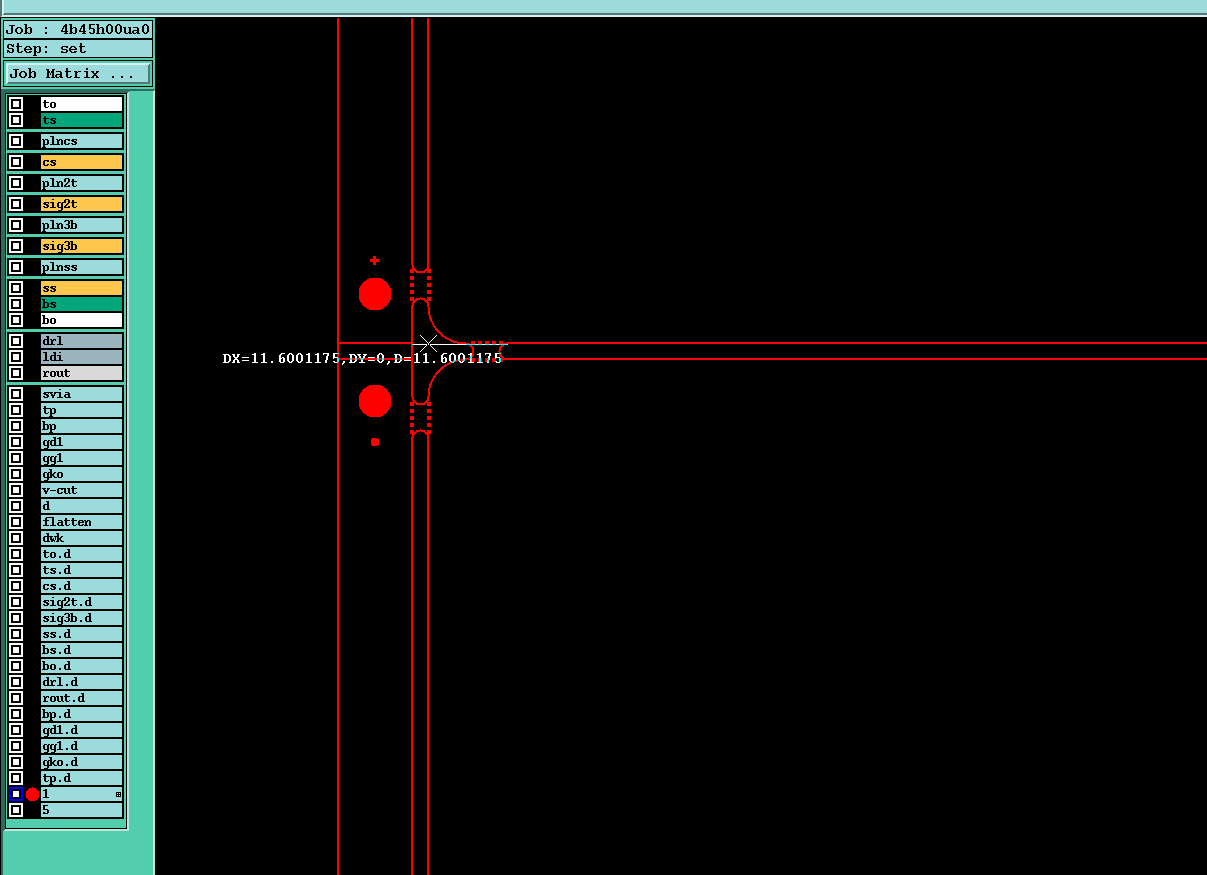Viewport: 1207px width, 875px height.
Task: Tick the checkbox beside layer to
Action: pos(16,104)
